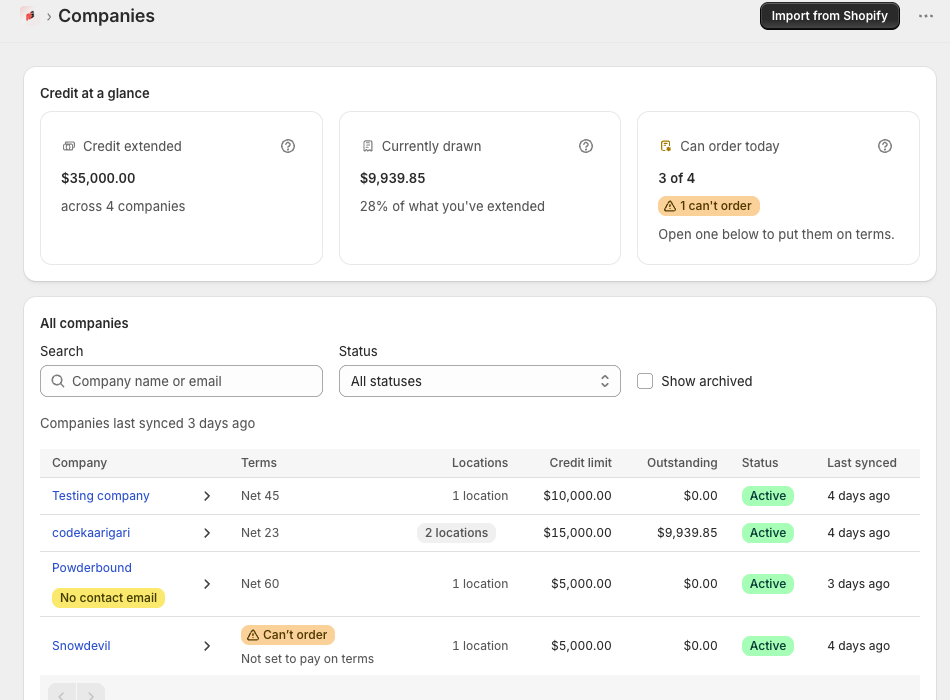Open help tooltip for Currently drawn
Screen dimensions: 950x700
(x=586, y=146)
